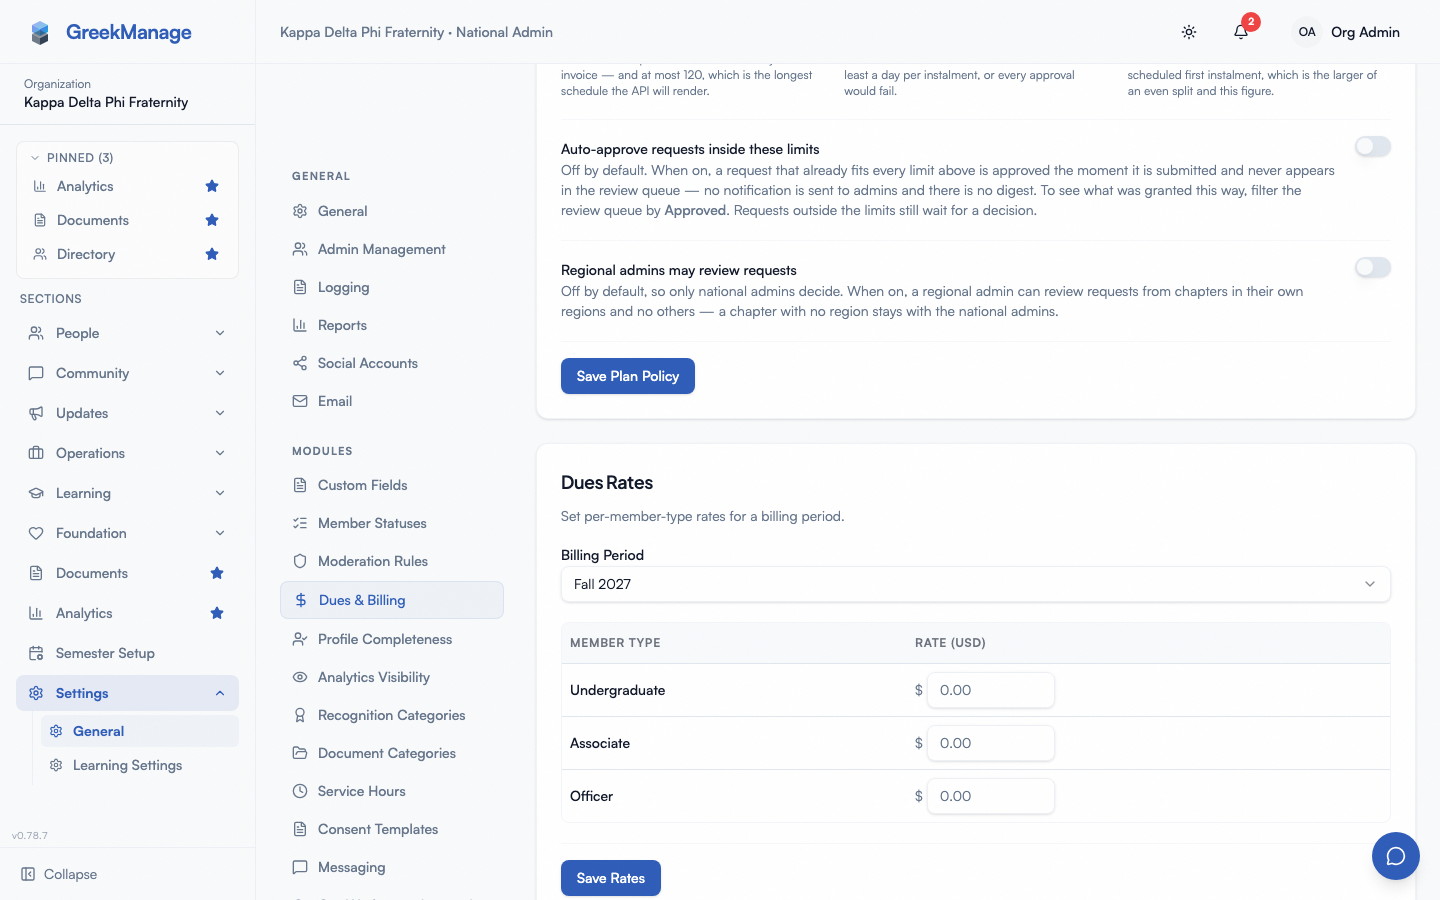1440x900 pixels.
Task: Click the GreekManage logo icon
Action: (x=40, y=32)
